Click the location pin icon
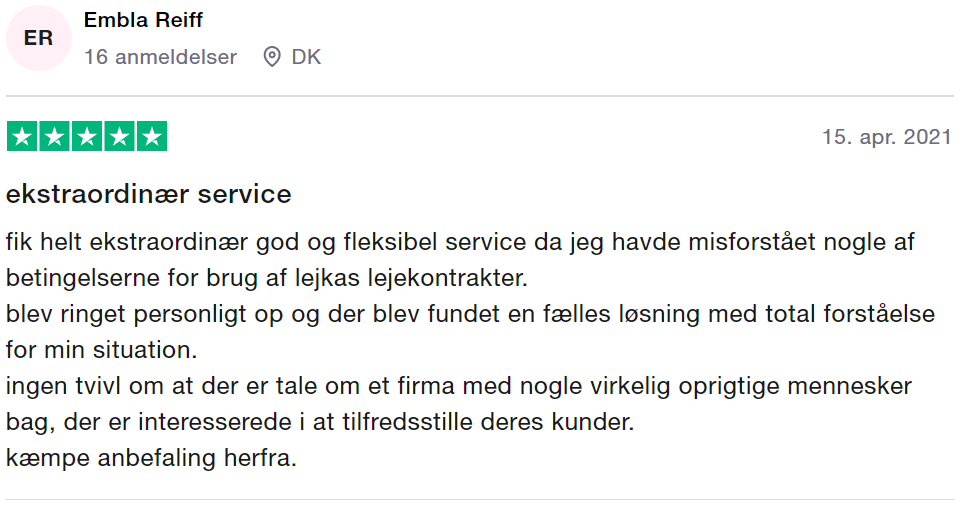Image resolution: width=965 pixels, height=510 pixels. (x=271, y=57)
